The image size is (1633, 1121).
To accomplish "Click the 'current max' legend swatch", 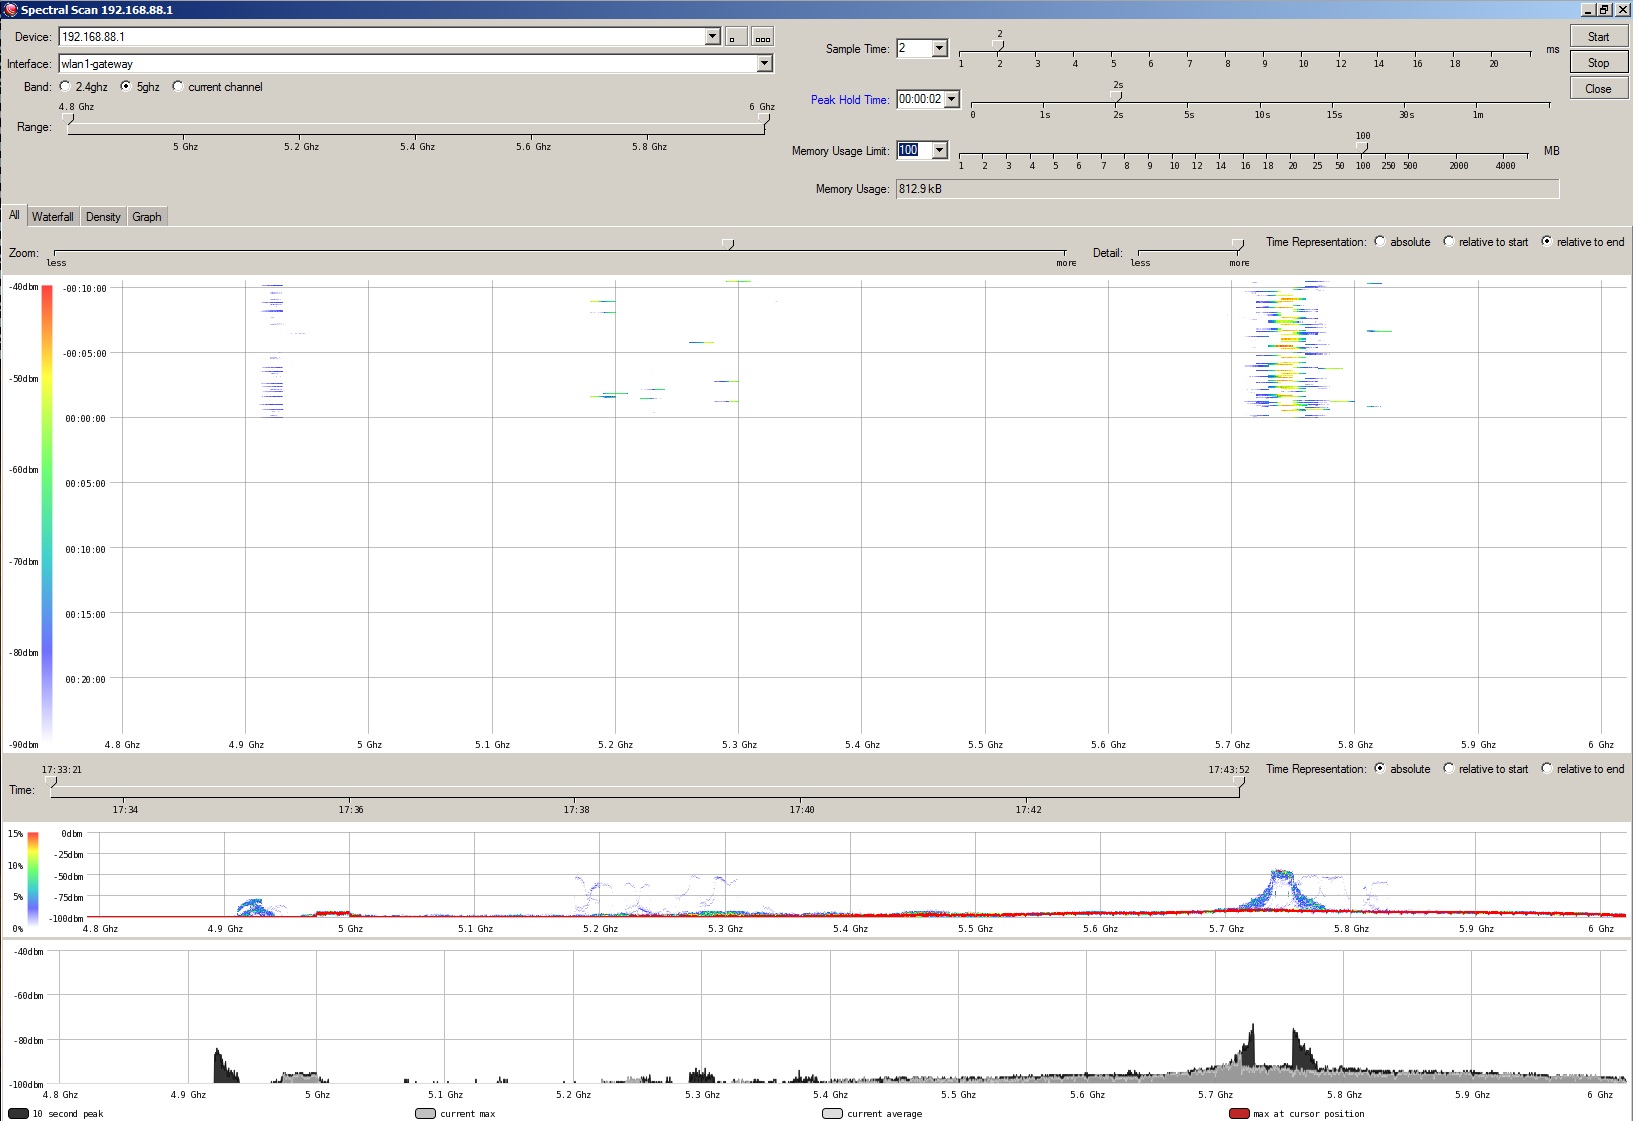I will coord(425,1113).
